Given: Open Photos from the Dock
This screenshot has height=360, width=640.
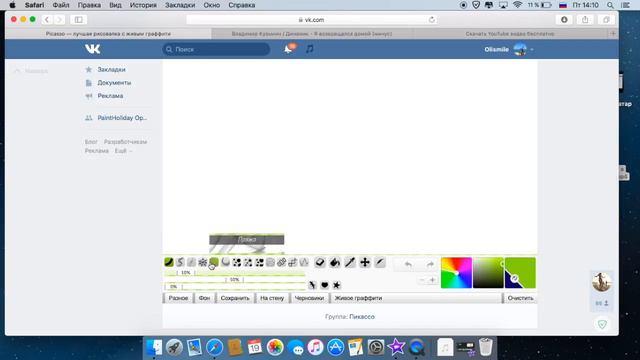Looking at the screenshot, I should [x=275, y=347].
